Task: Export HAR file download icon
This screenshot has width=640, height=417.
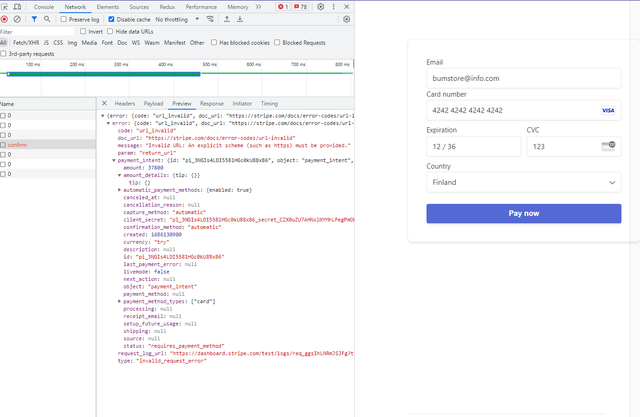Action: [240, 19]
